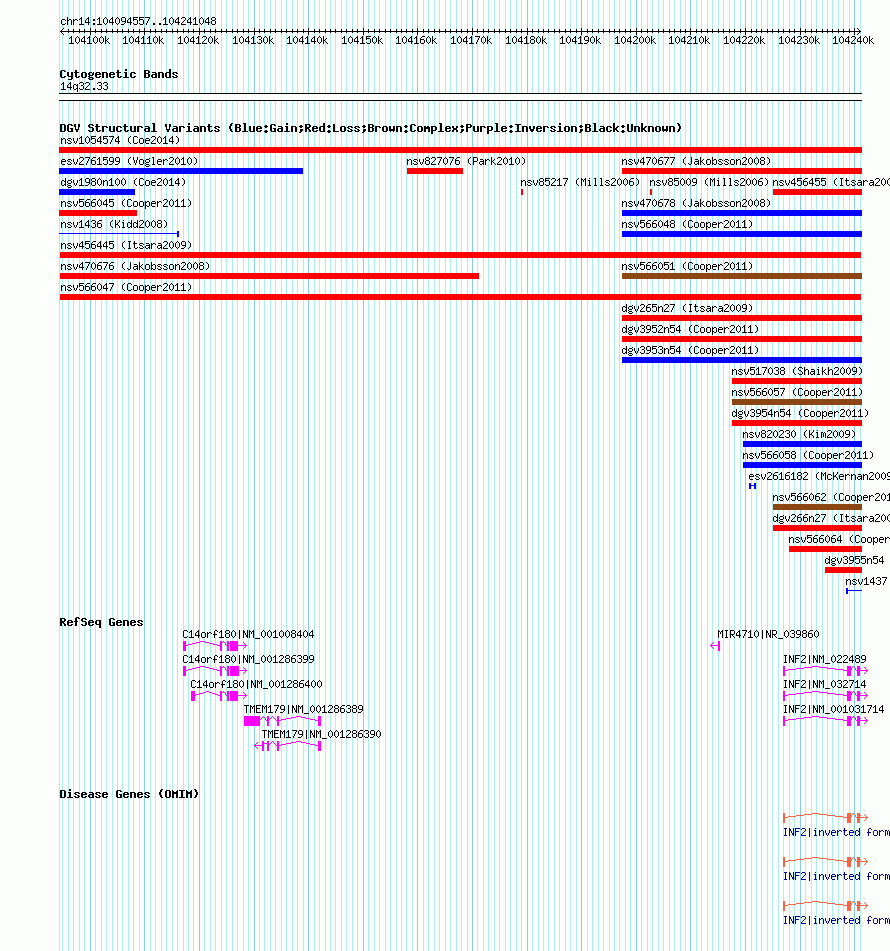Open the nsv517038 (Shaikh2009) label
This screenshot has height=951, width=890.
click(797, 371)
